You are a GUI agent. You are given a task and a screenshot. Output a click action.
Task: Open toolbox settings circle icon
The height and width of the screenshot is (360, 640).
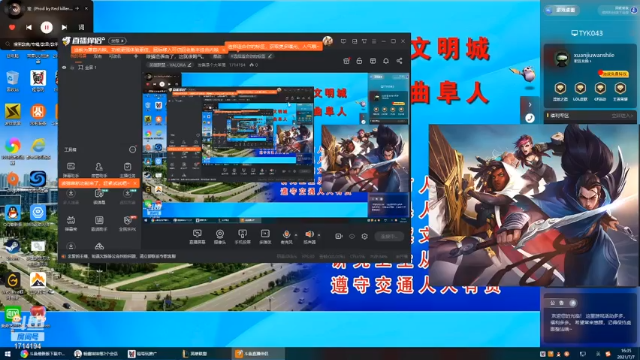132,150
